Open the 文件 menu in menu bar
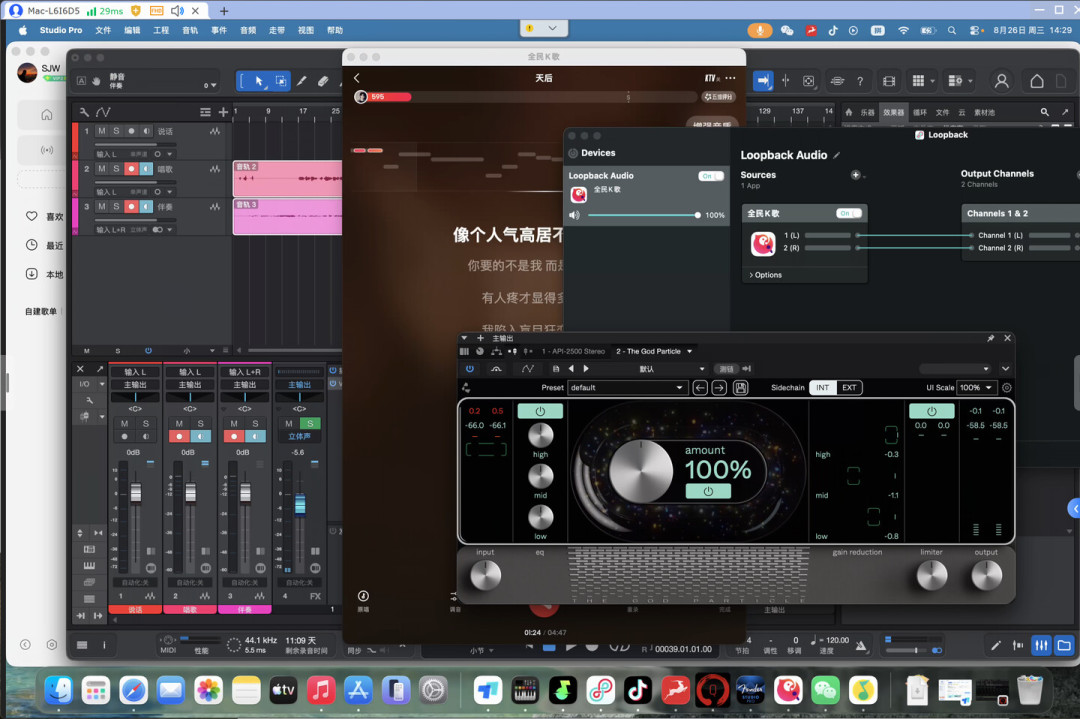1080x719 pixels. [x=103, y=30]
